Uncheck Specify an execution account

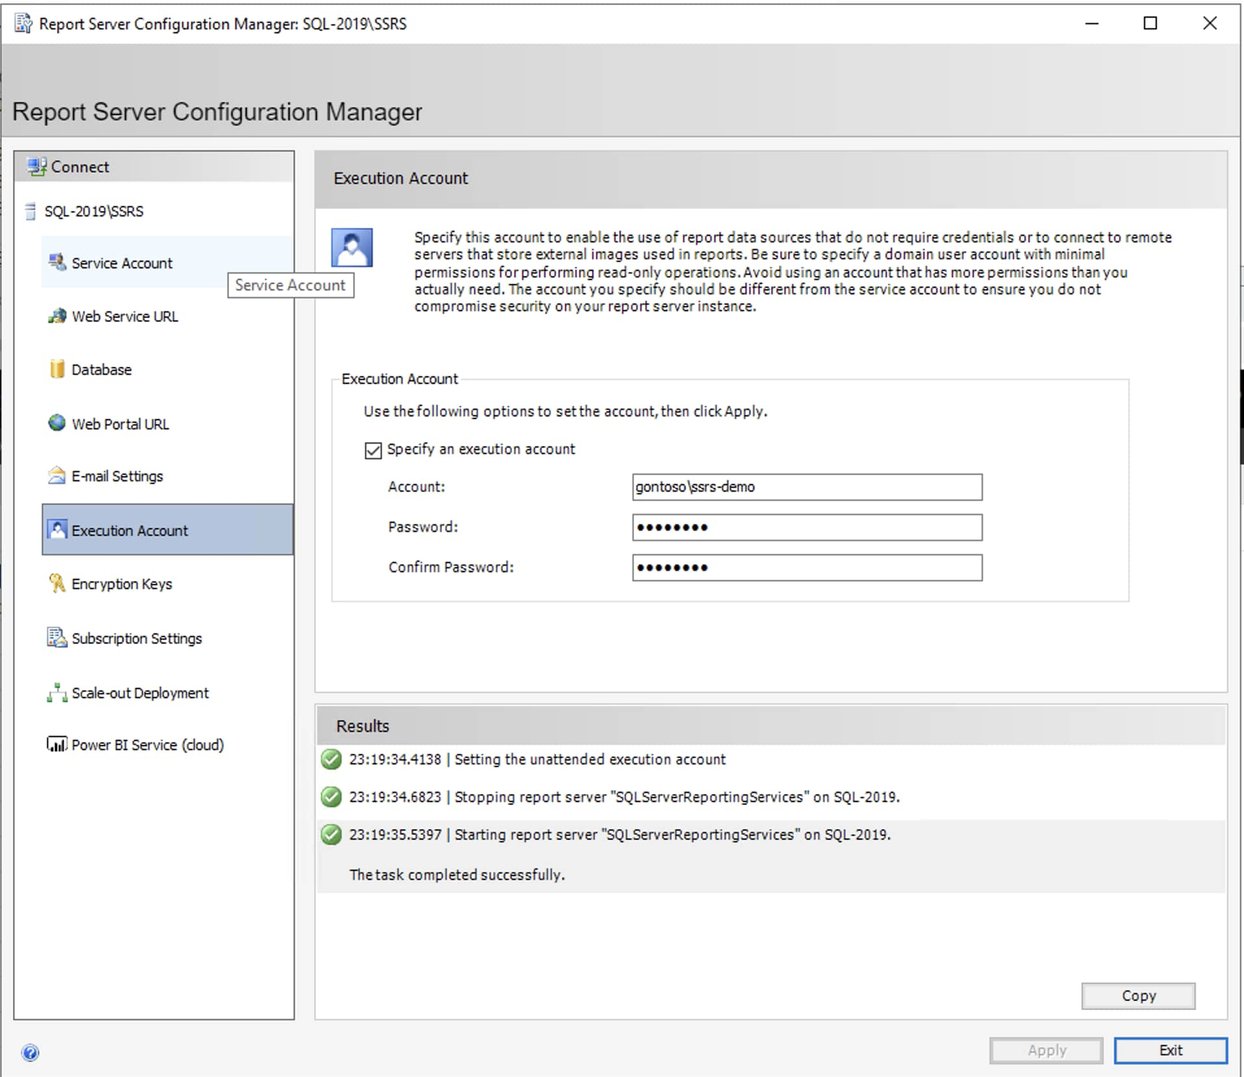[x=373, y=449]
